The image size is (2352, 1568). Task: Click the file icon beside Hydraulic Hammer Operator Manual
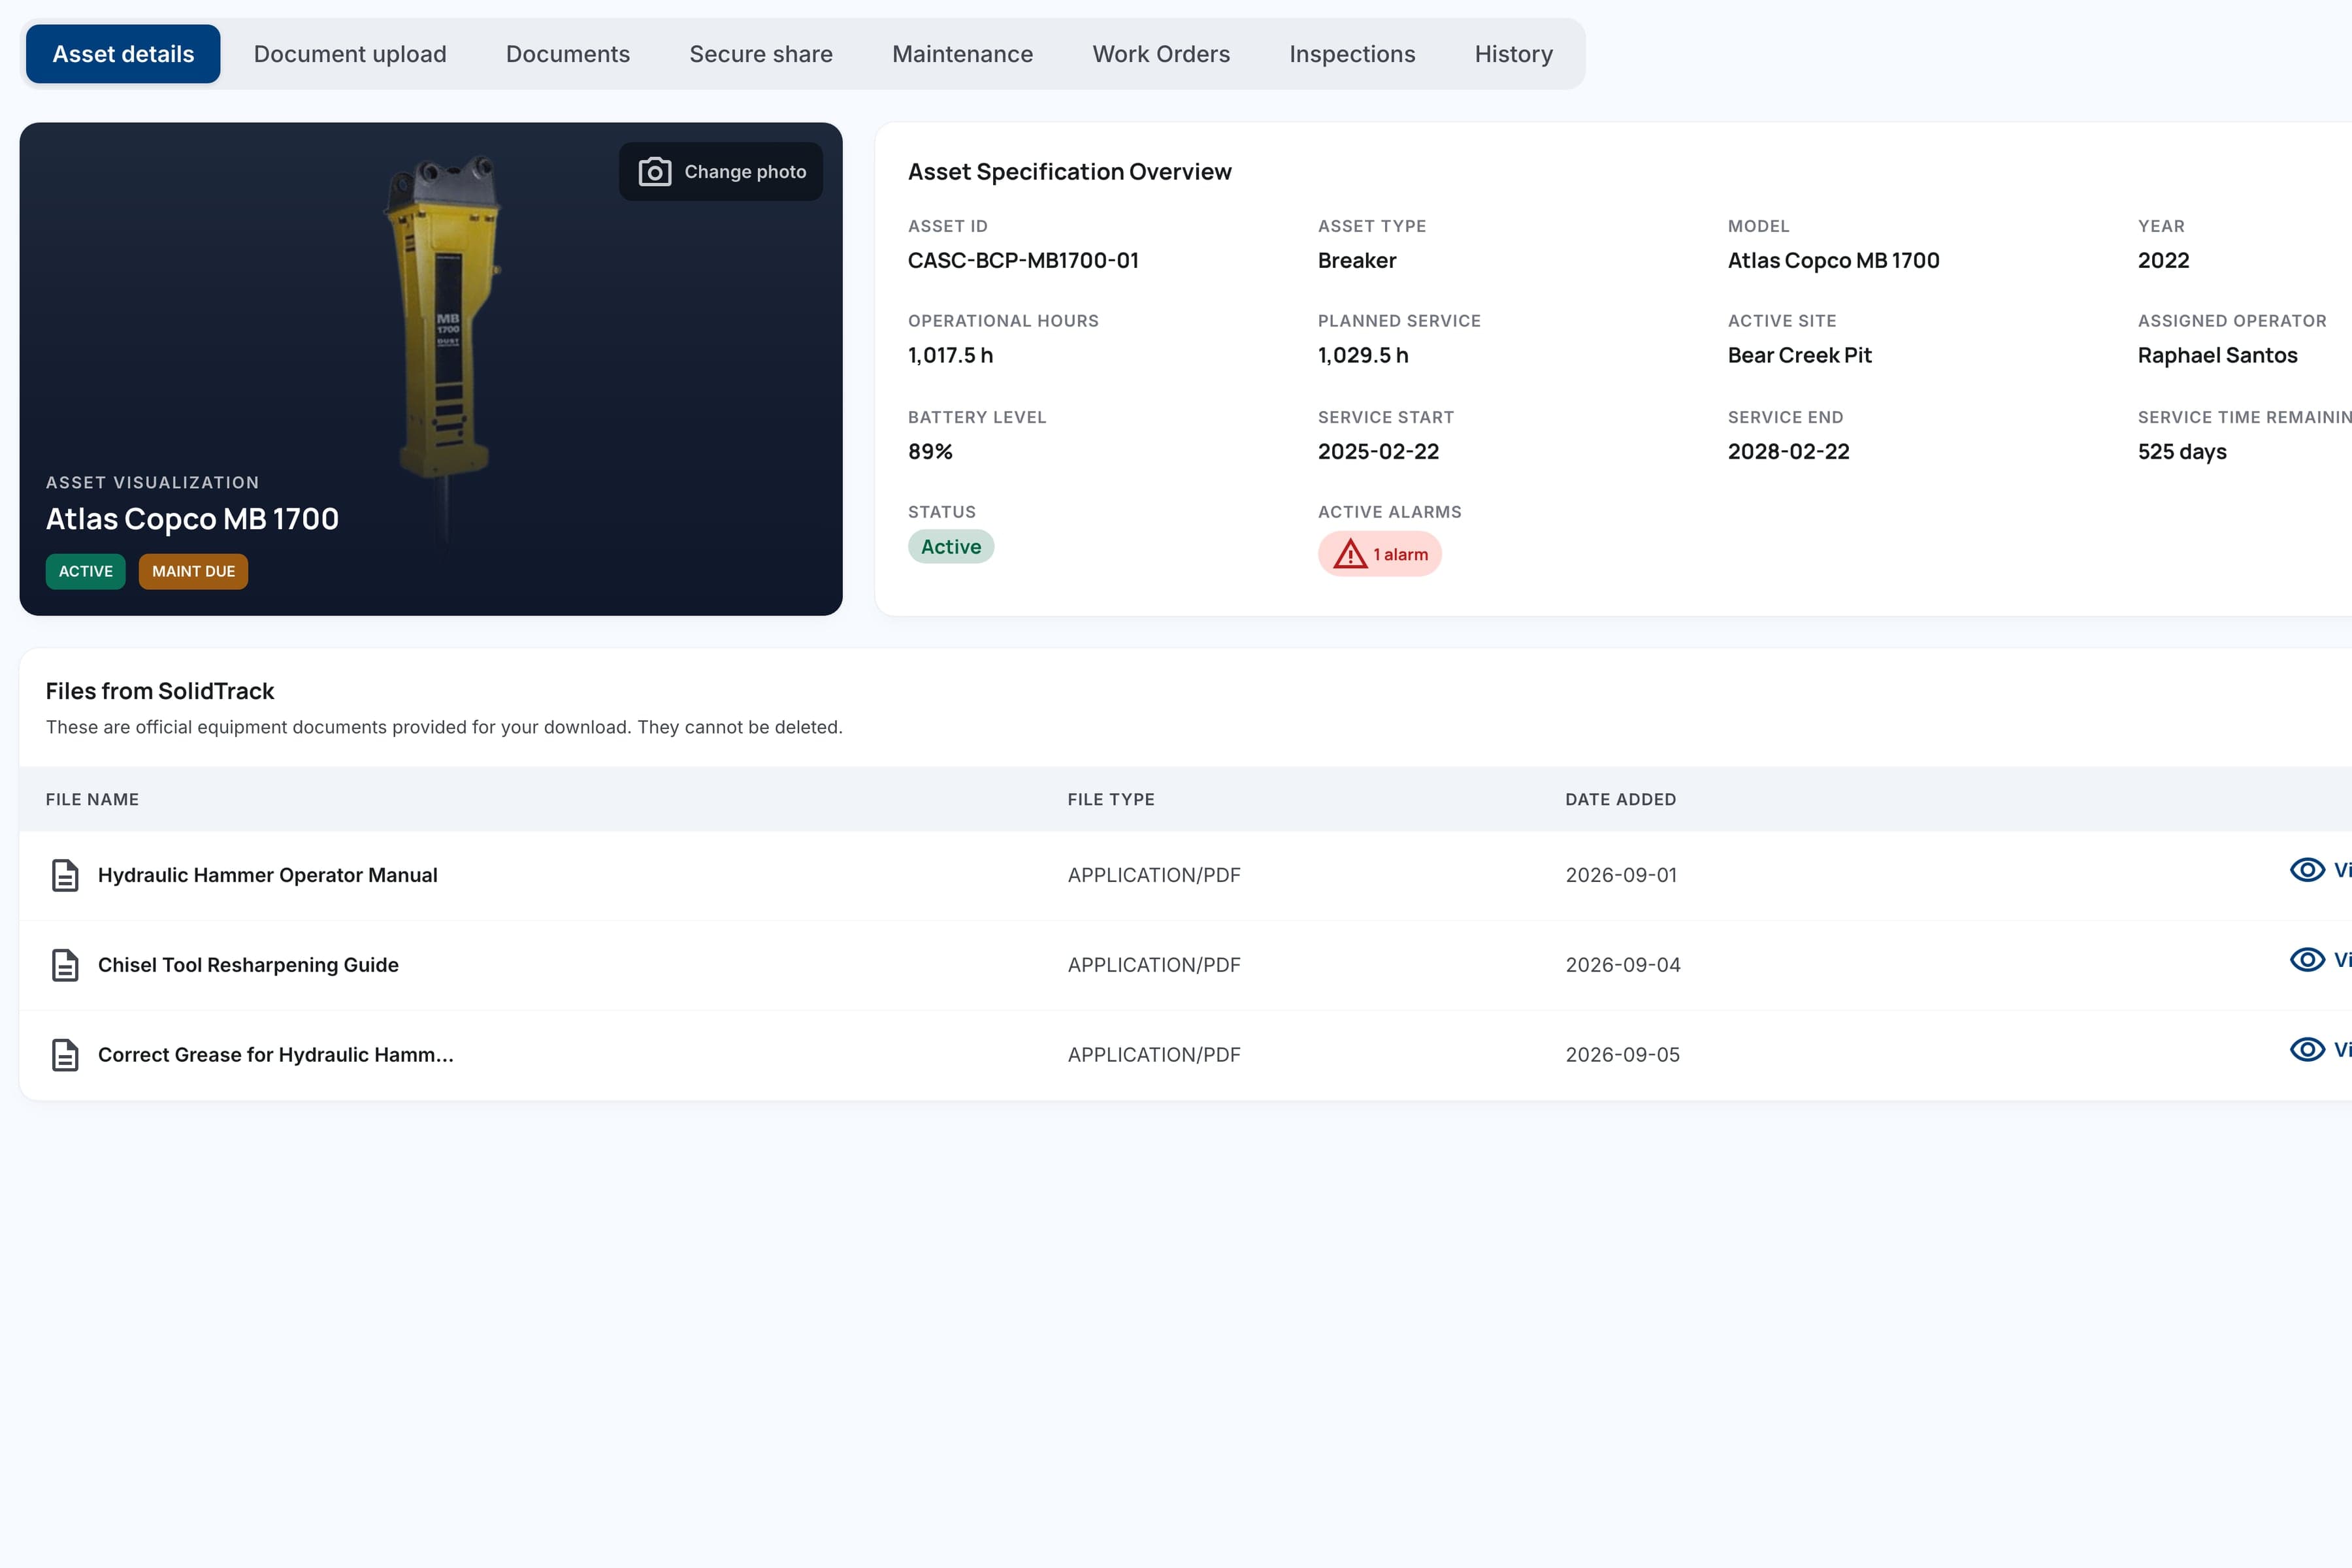click(65, 875)
